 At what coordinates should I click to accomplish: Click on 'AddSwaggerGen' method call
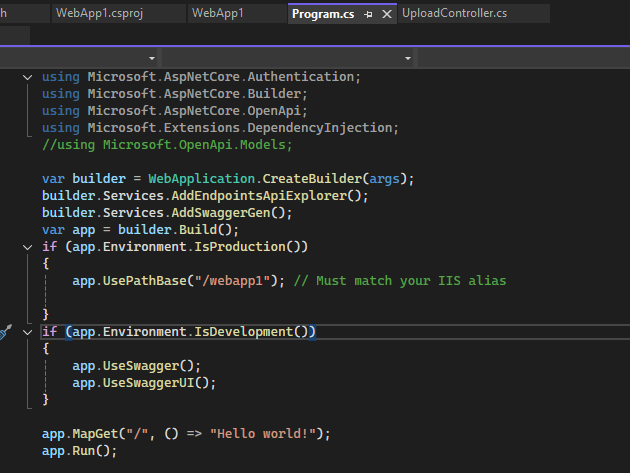point(221,213)
